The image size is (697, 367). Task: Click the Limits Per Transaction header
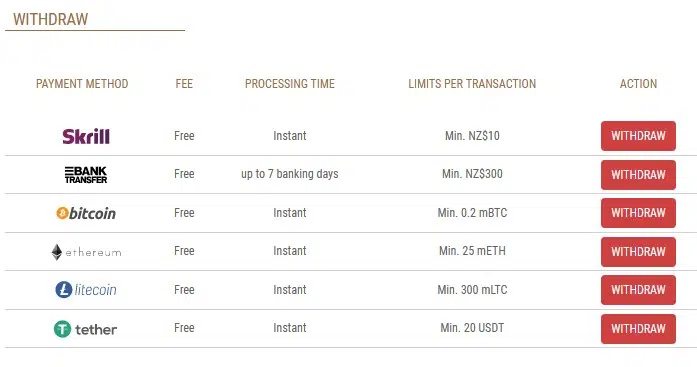[x=472, y=84]
